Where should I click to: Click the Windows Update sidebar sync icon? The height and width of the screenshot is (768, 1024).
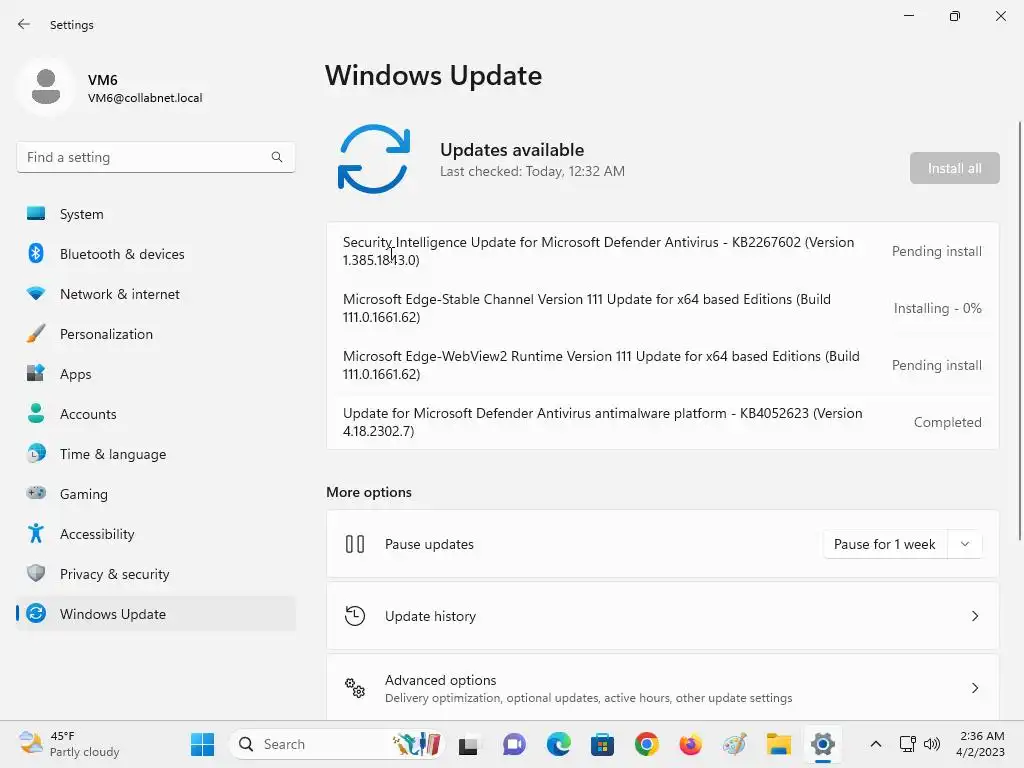pyautogui.click(x=36, y=613)
